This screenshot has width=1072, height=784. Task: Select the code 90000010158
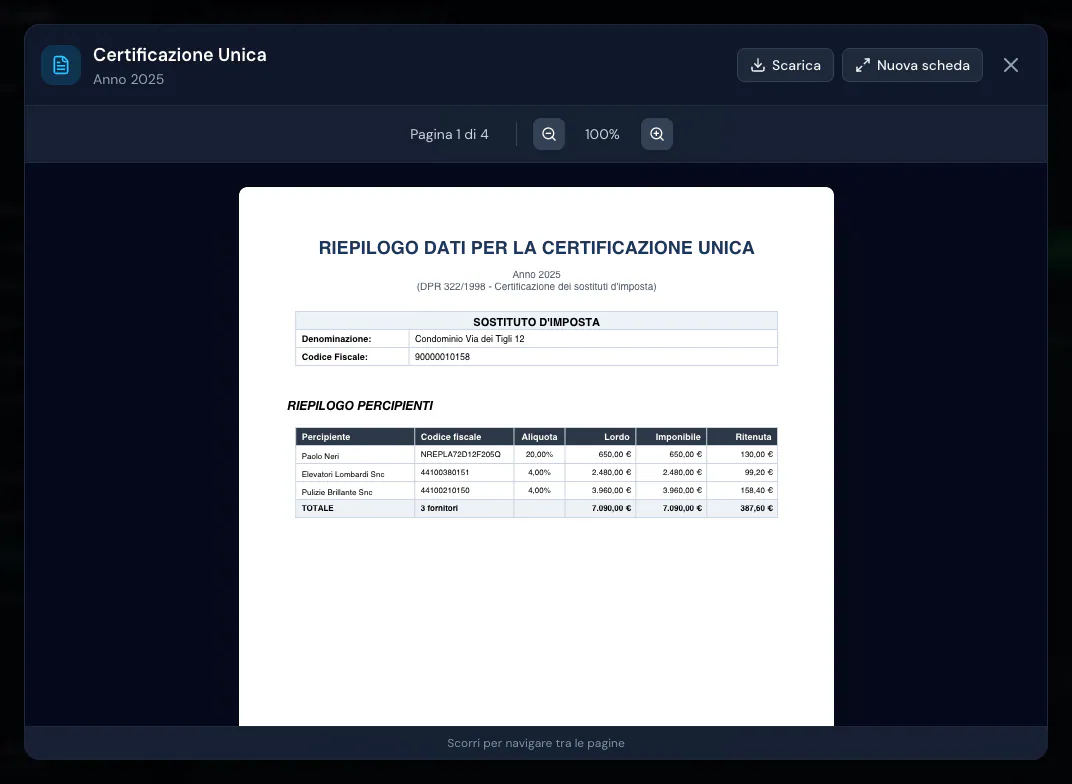[x=442, y=357]
